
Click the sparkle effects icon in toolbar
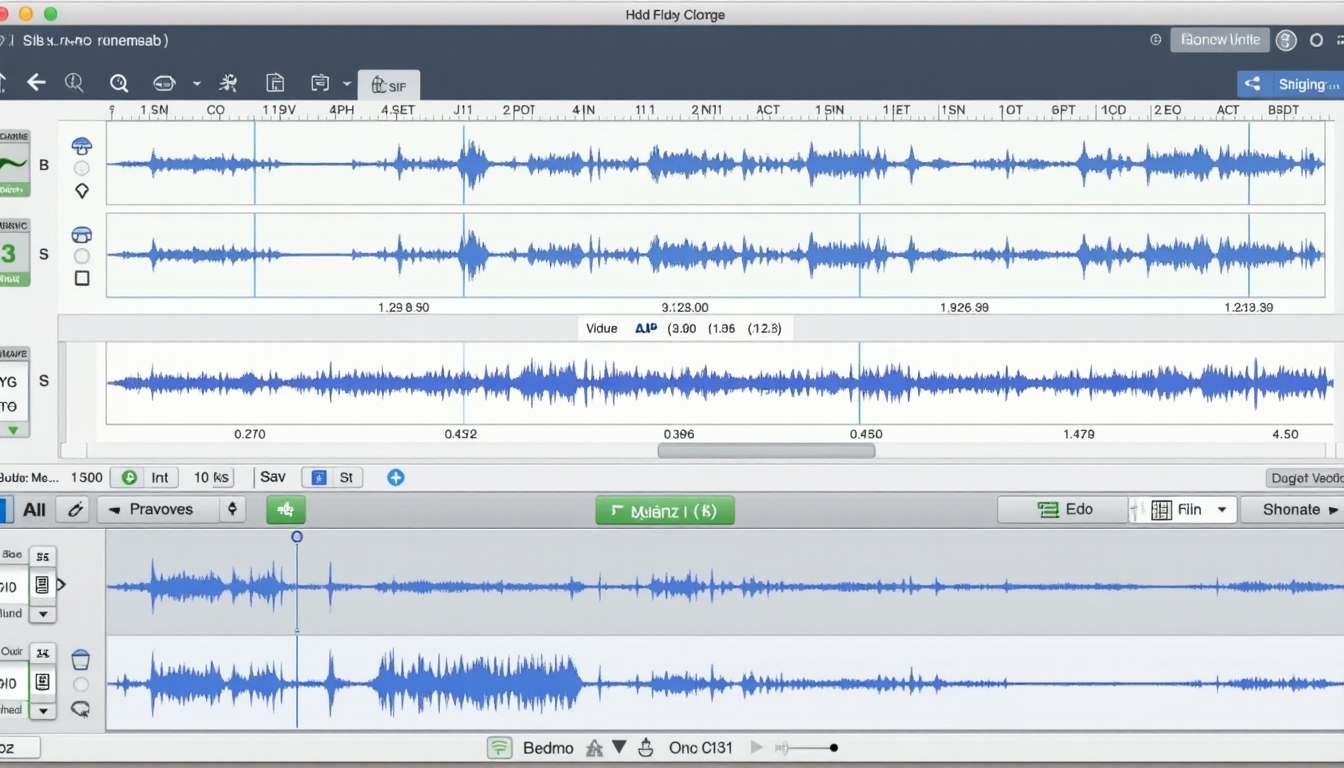click(x=229, y=83)
